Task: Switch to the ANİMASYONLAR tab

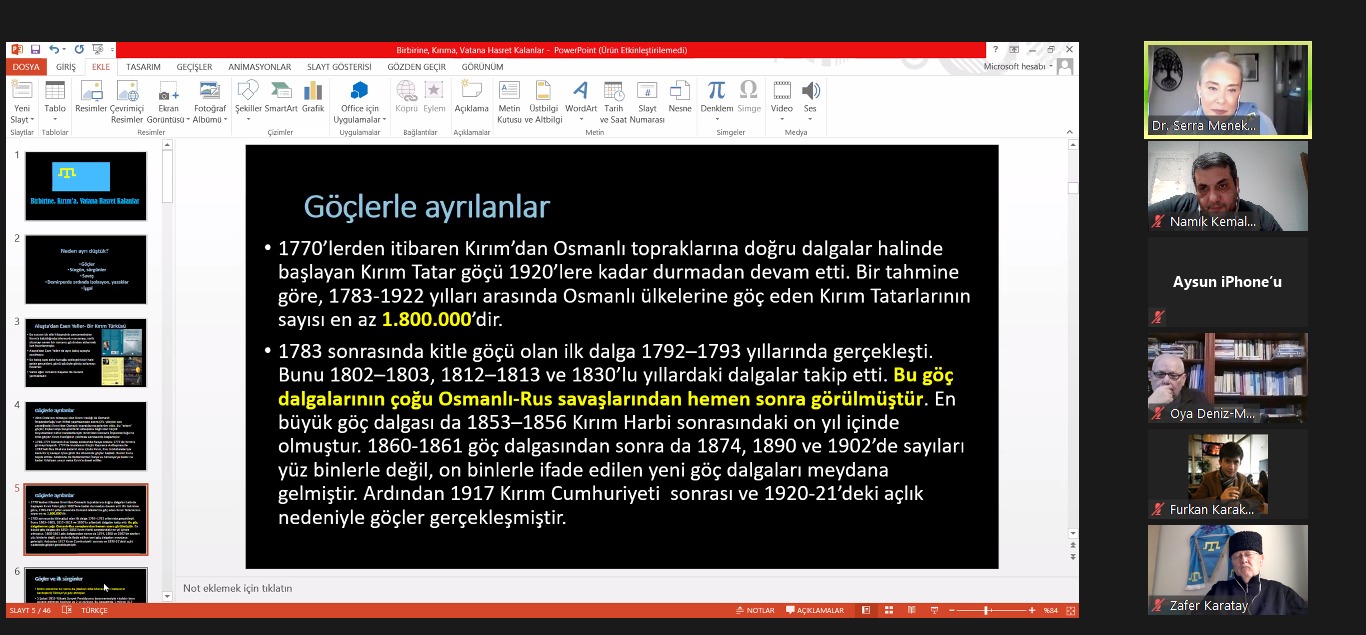Action: click(259, 67)
